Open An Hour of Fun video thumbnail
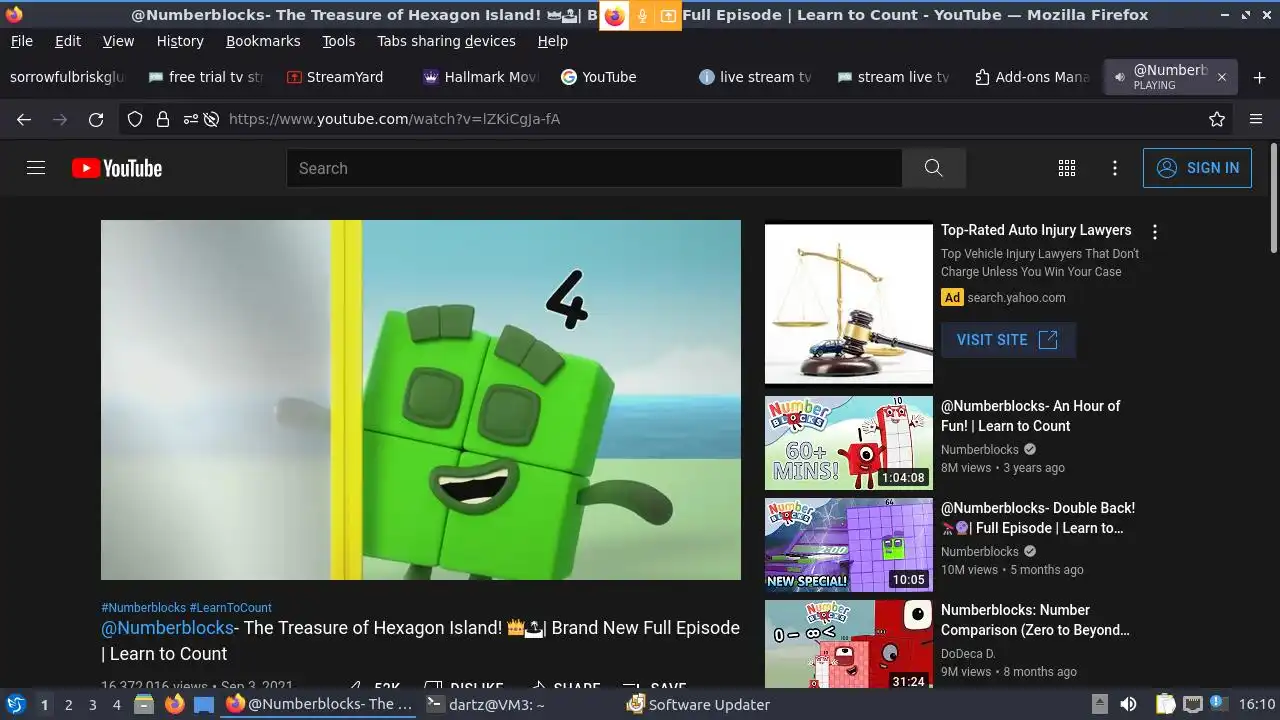The height and width of the screenshot is (720, 1280). click(849, 443)
